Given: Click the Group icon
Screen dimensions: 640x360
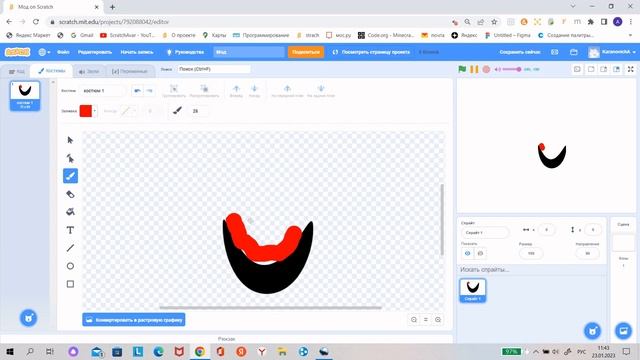Looking at the screenshot, I should pyautogui.click(x=174, y=91).
